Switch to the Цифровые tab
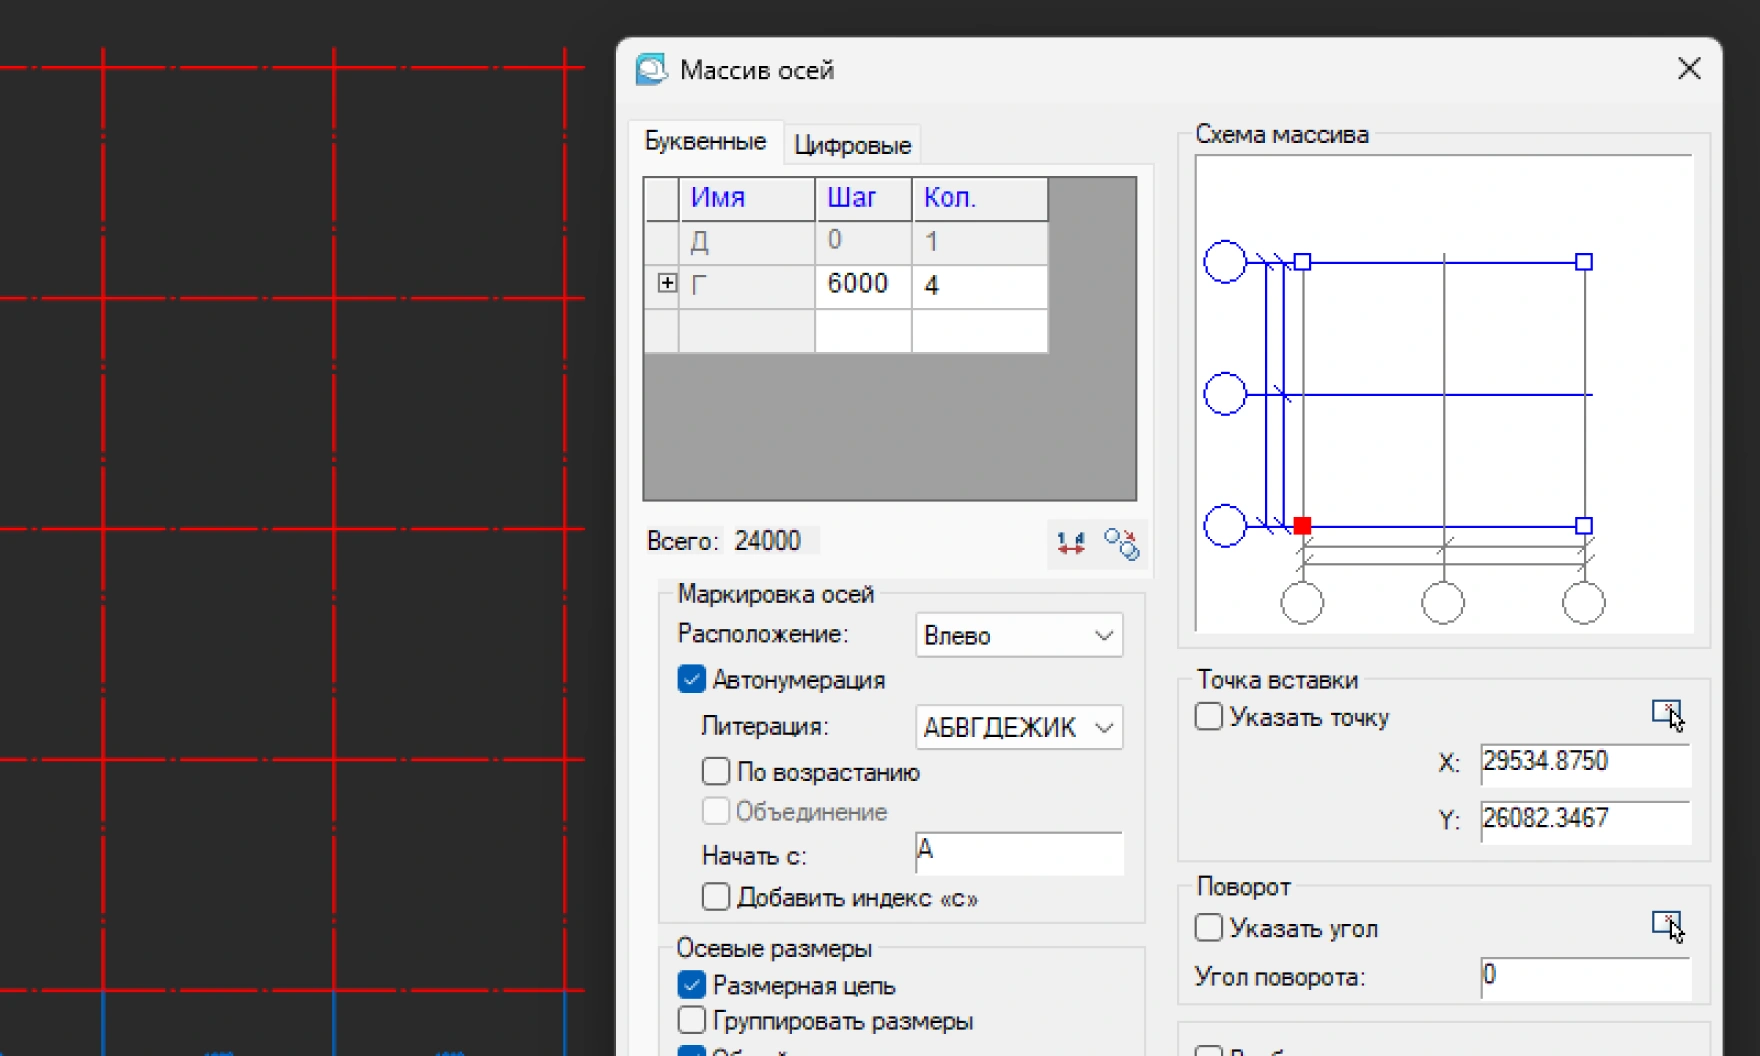 tap(852, 146)
